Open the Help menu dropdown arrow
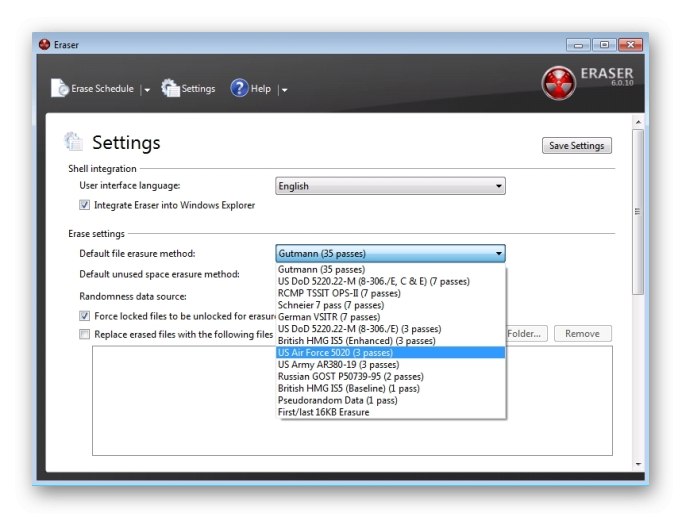Viewport: 681px width, 518px height. click(x=284, y=90)
